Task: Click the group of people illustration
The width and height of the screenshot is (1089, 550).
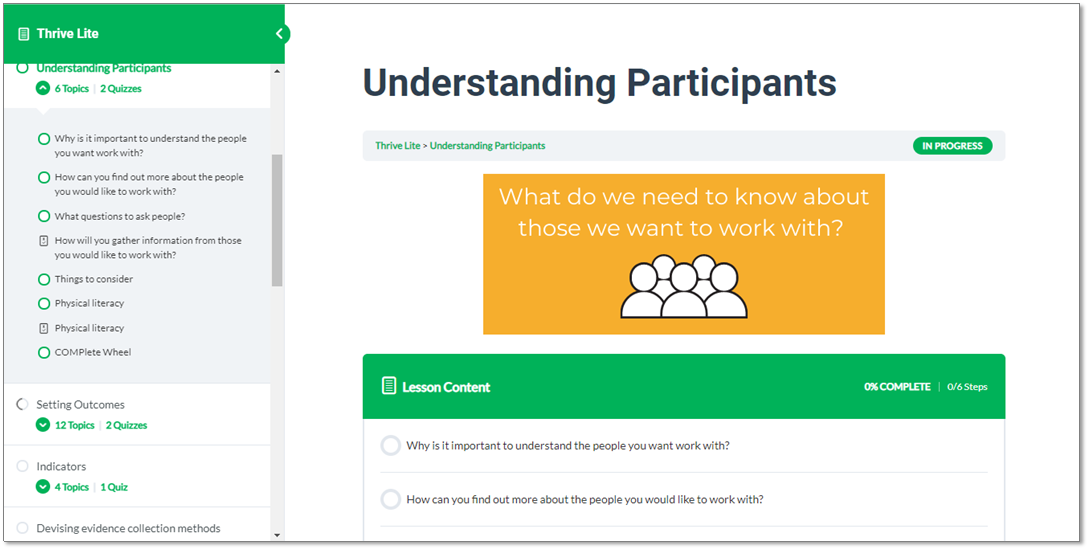Action: point(684,286)
